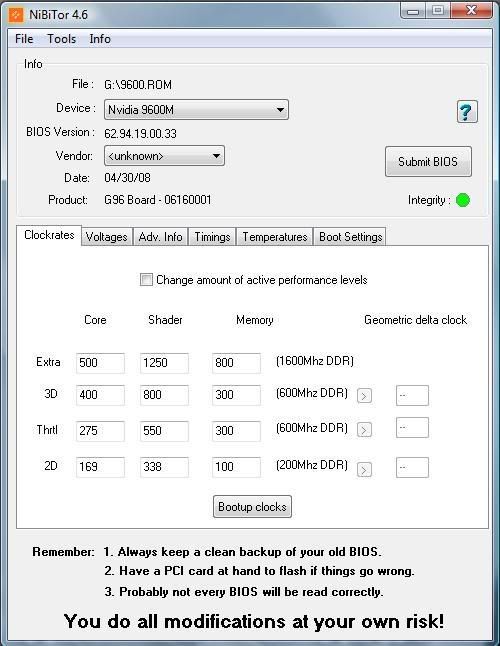Close the NiBiTor window
Screen dimensions: 500x646
coord(471,10)
